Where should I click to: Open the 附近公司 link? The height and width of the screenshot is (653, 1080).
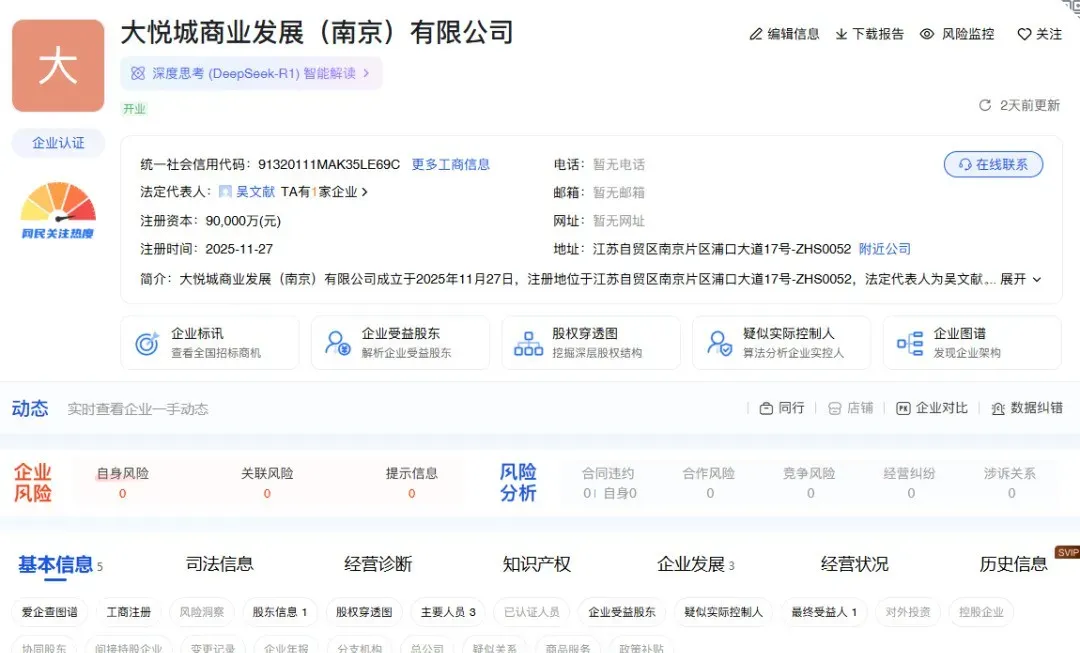(885, 249)
